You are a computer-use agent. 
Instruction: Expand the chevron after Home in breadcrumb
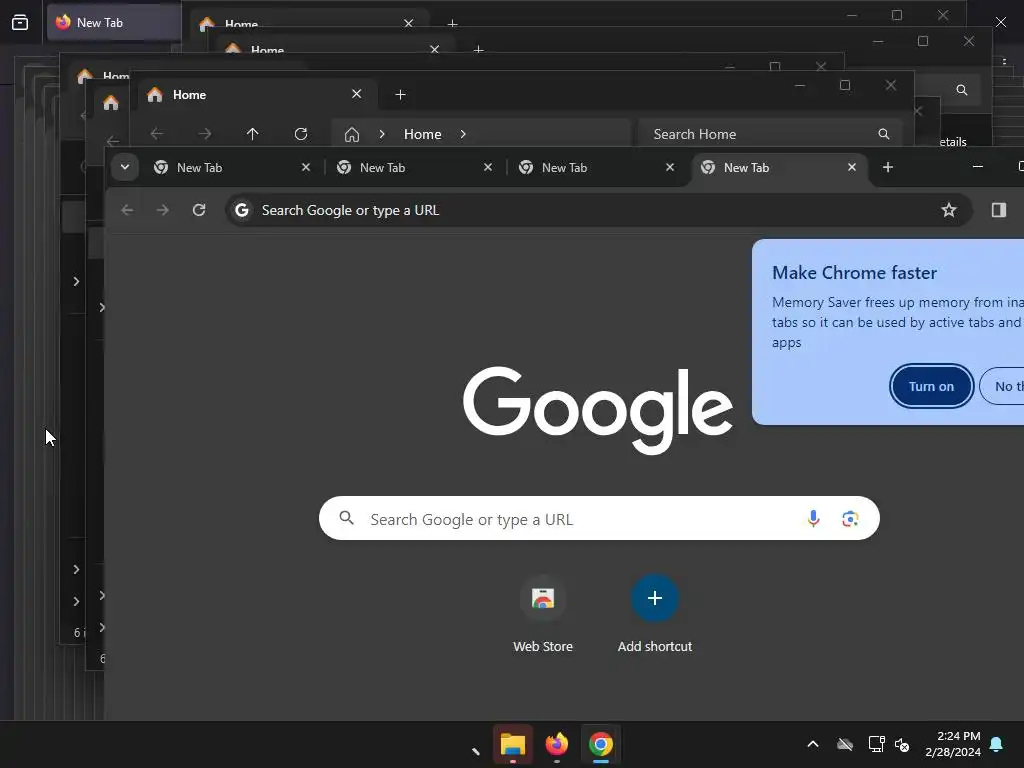[463, 134]
